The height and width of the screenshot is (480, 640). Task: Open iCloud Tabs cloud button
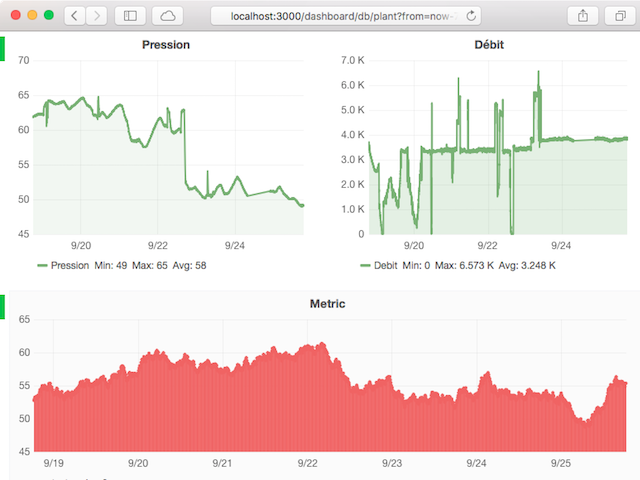pyautogui.click(x=168, y=16)
